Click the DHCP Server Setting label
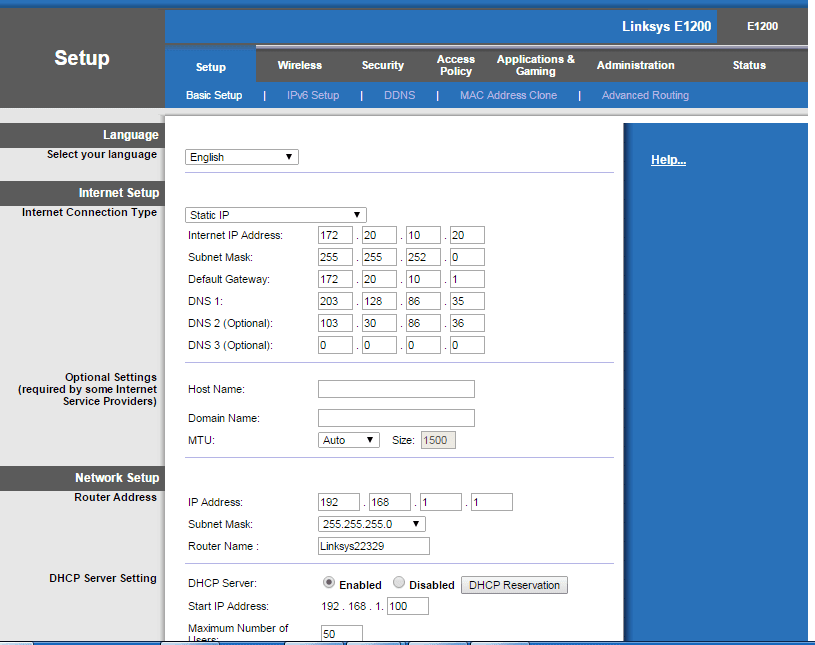 [x=103, y=578]
